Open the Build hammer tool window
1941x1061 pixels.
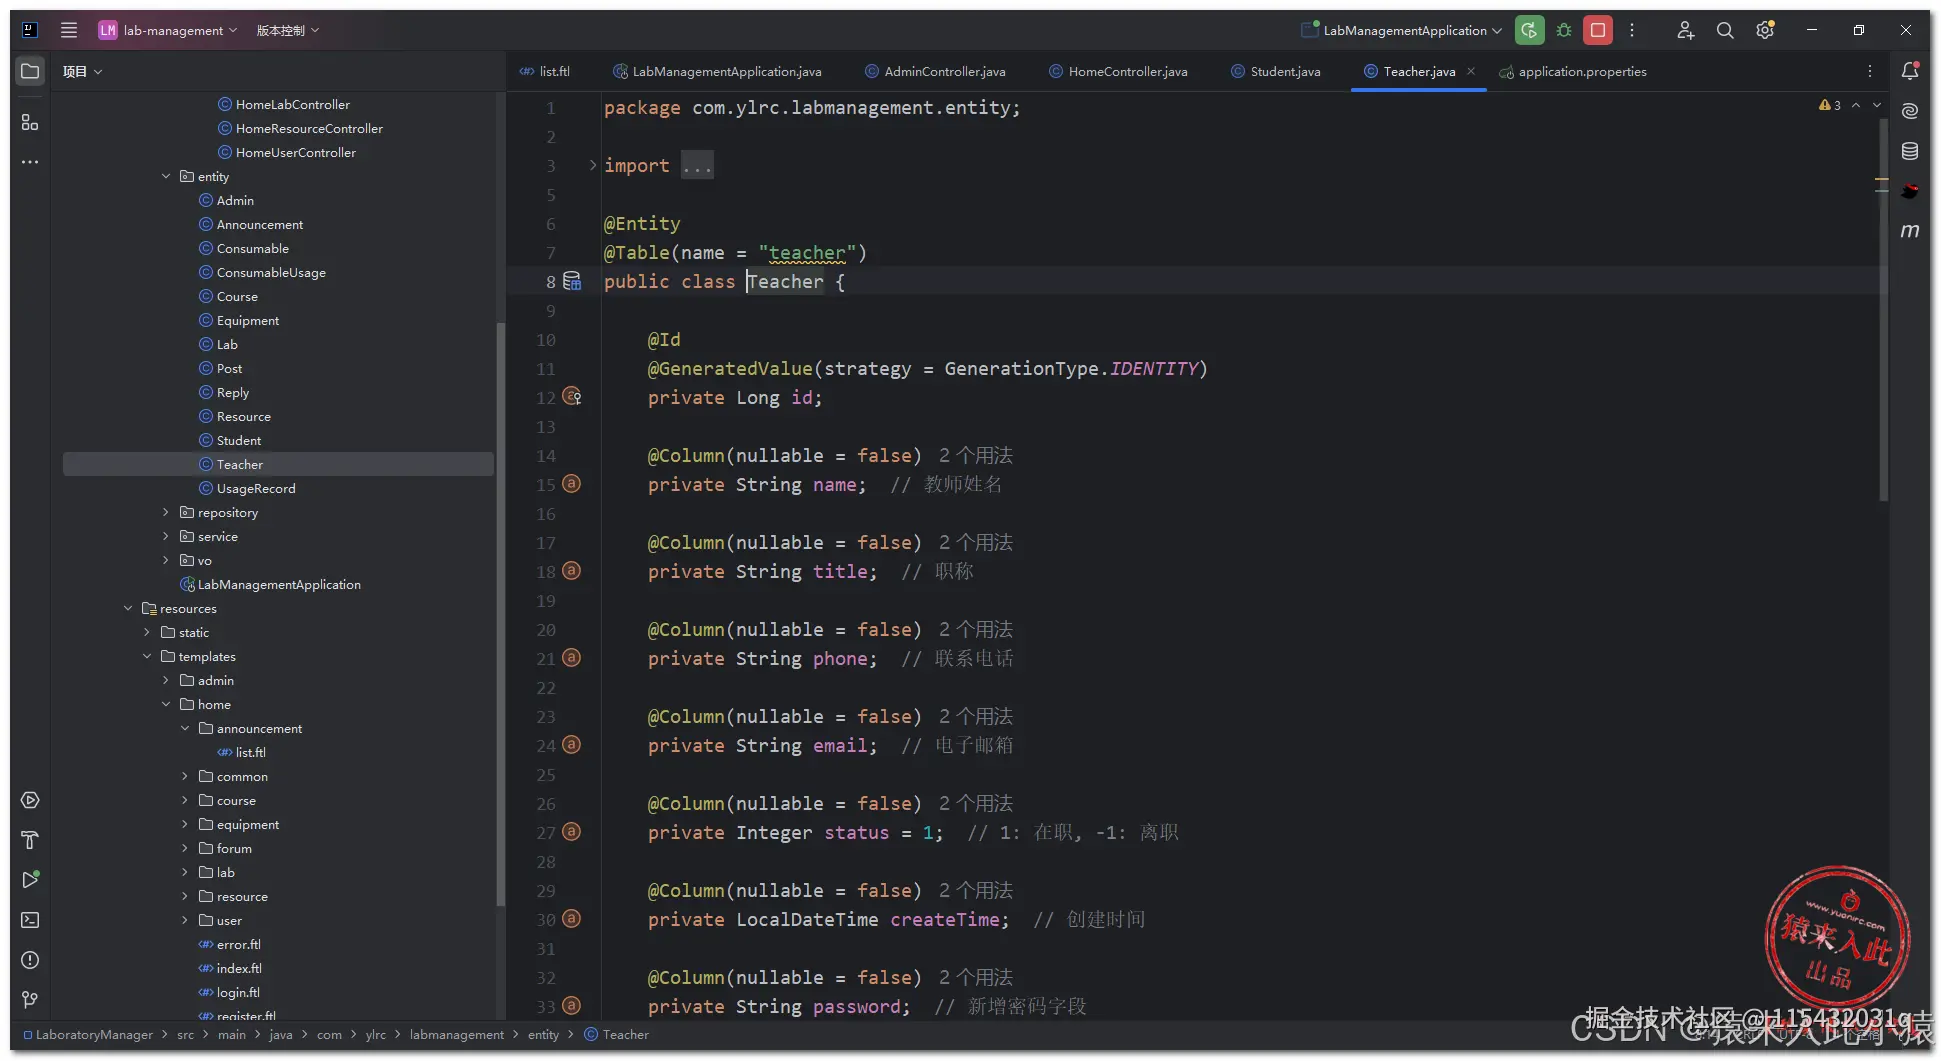[30, 840]
